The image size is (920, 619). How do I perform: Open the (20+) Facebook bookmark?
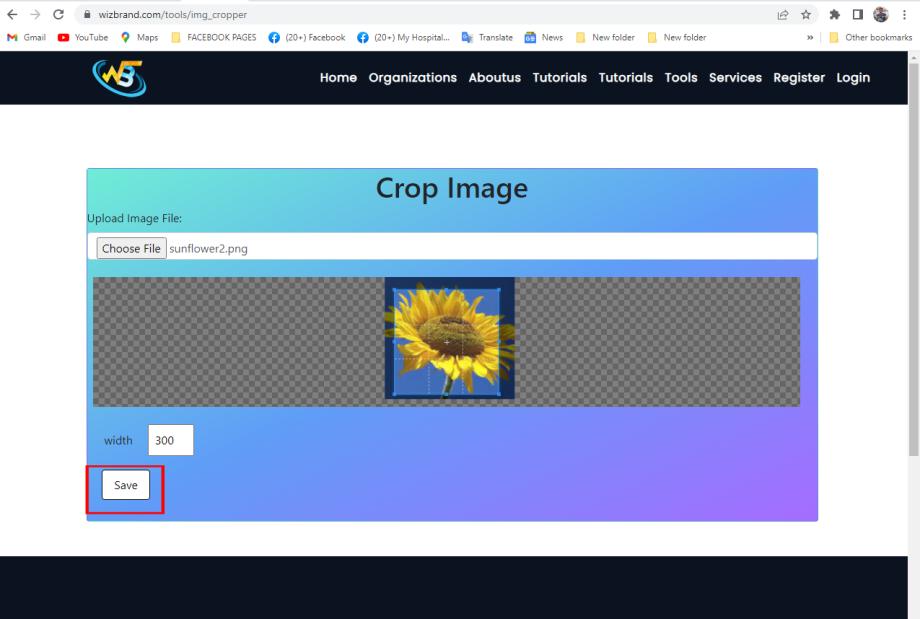[307, 38]
